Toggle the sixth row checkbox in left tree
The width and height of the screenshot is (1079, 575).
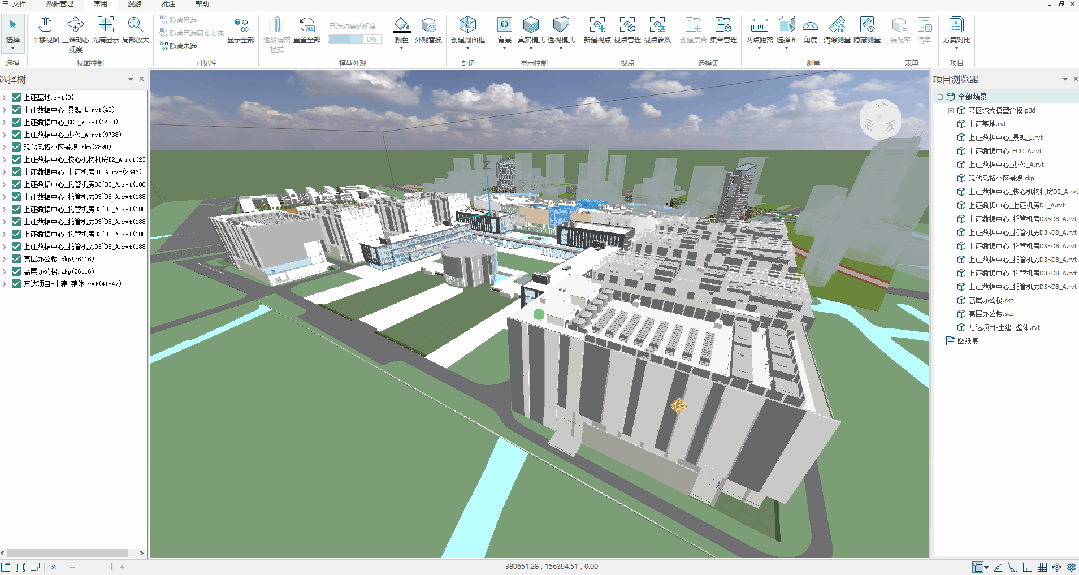pyautogui.click(x=17, y=159)
